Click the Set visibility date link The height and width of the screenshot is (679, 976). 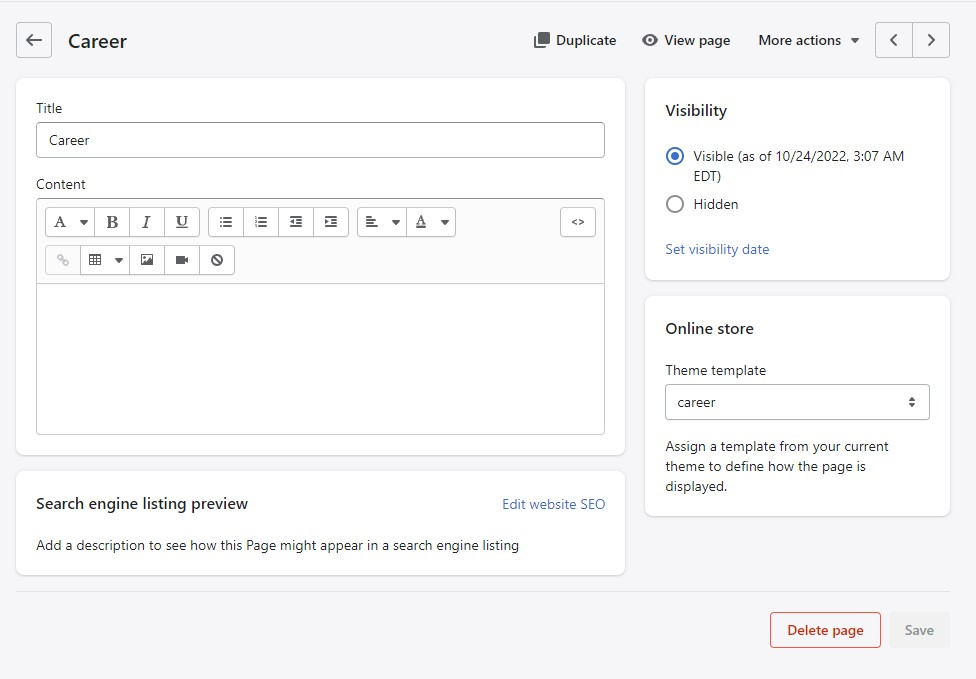(717, 249)
